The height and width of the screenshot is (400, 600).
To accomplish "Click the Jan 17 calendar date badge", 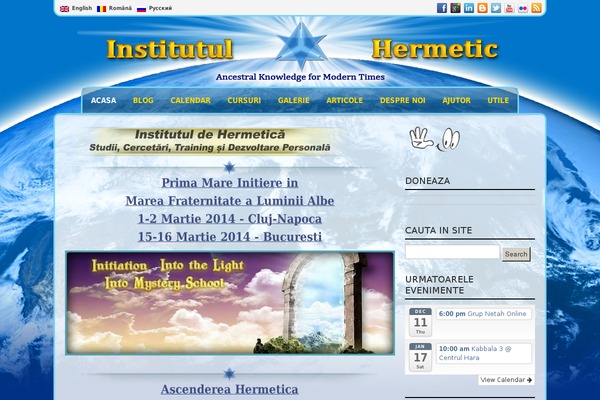I will (420, 357).
